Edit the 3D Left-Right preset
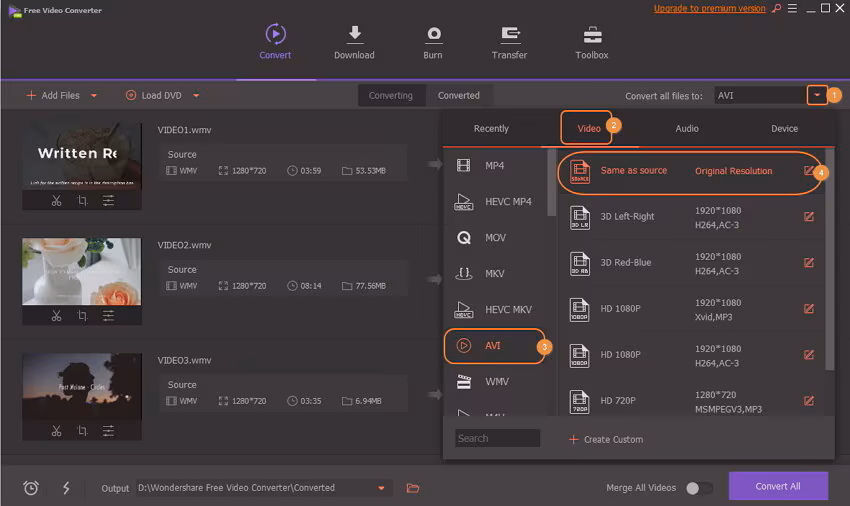The image size is (850, 506). pos(809,217)
